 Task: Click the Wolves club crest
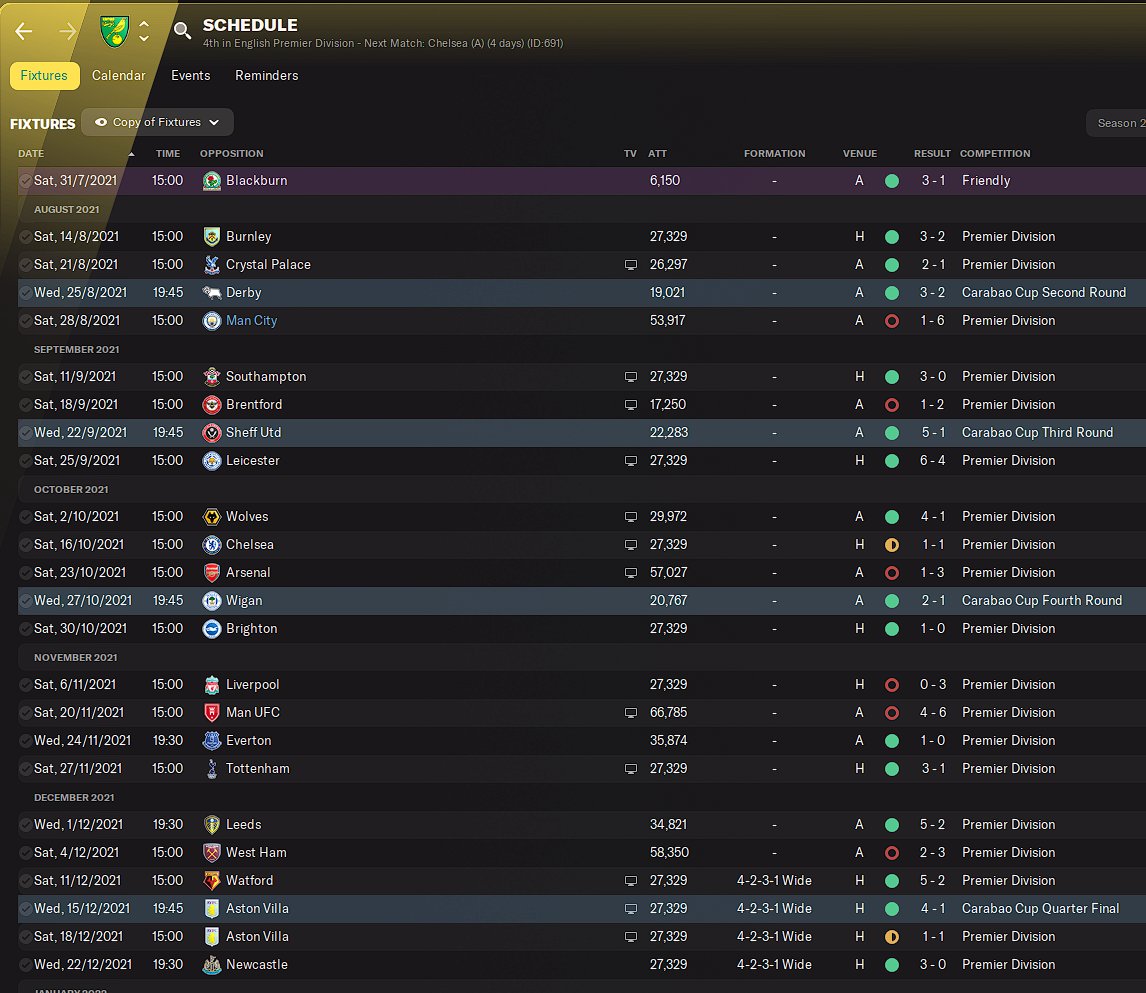pyautogui.click(x=212, y=517)
